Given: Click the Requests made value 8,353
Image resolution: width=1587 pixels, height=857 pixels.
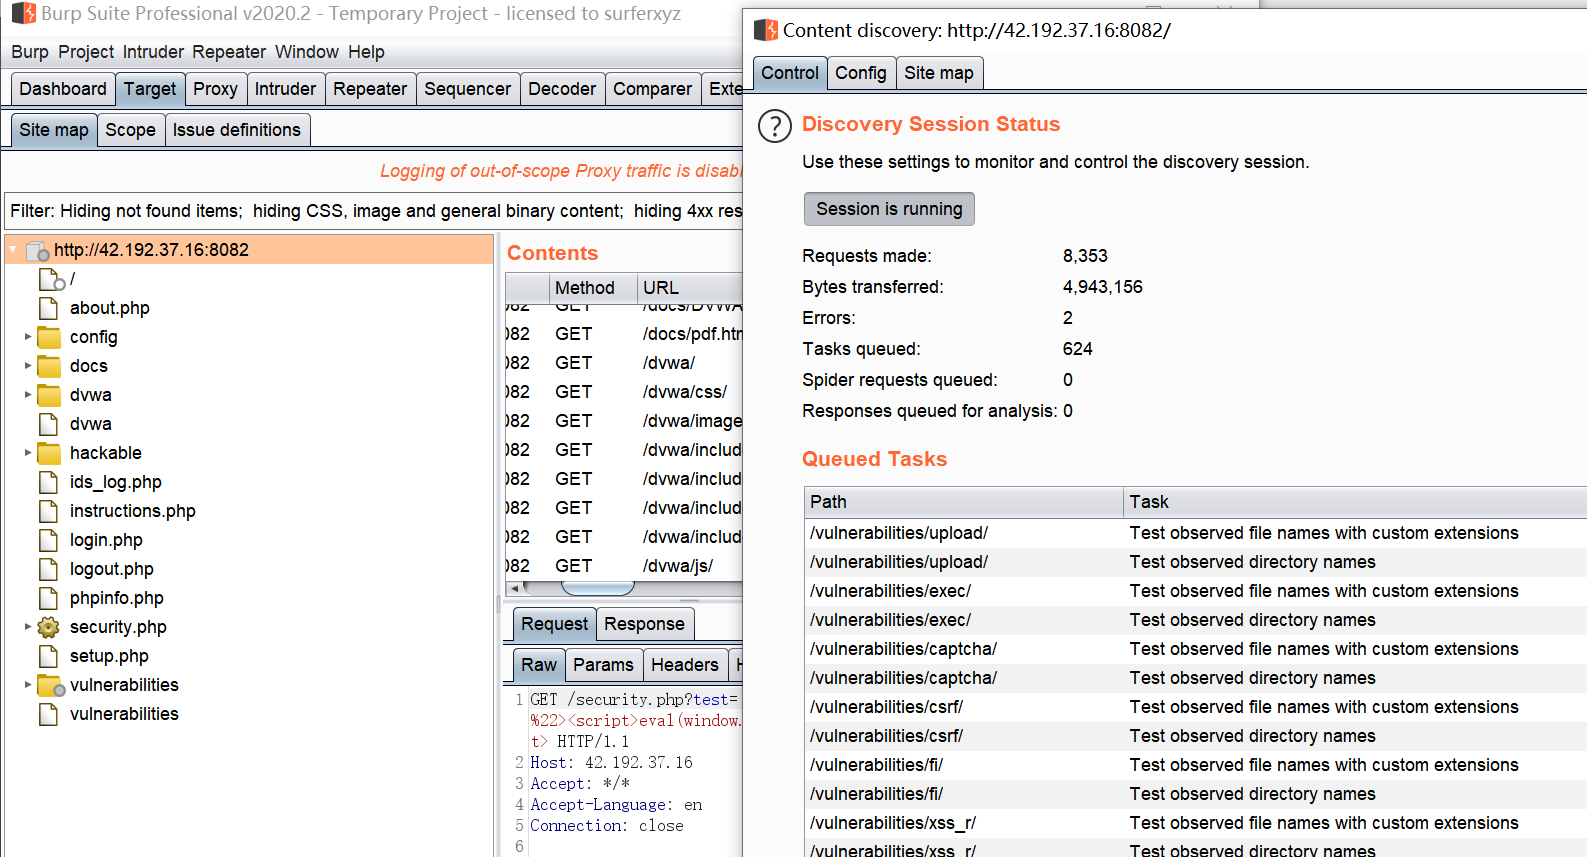Looking at the screenshot, I should tap(1085, 256).
